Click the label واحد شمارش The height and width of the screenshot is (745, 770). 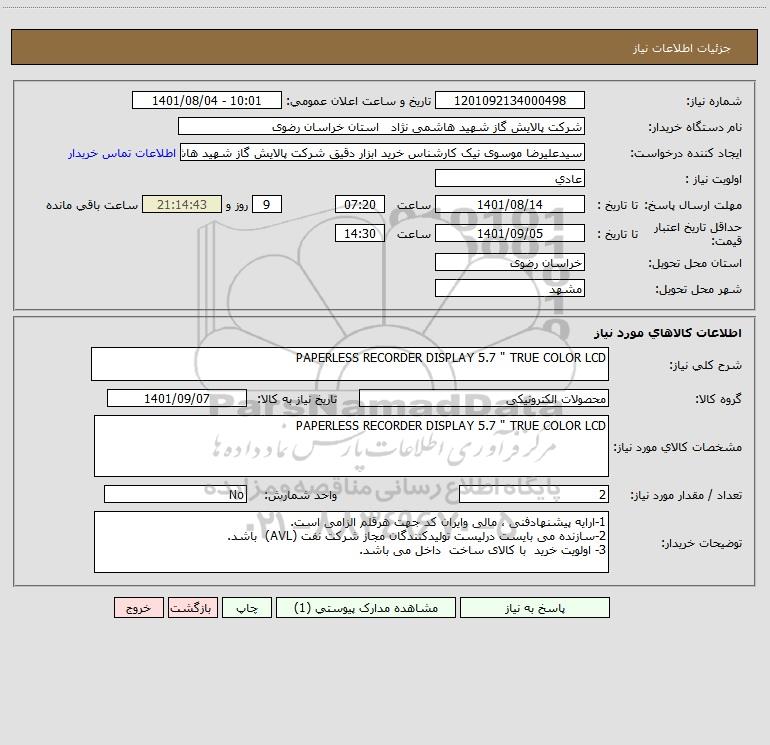301,495
